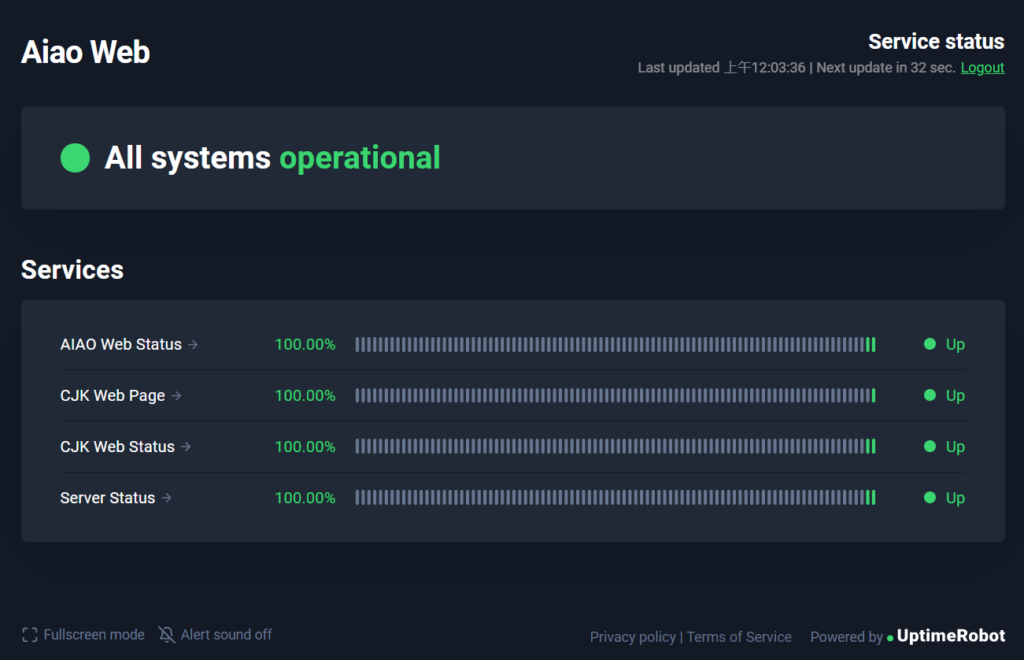Open the CJK Web Page monitor

(x=112, y=396)
